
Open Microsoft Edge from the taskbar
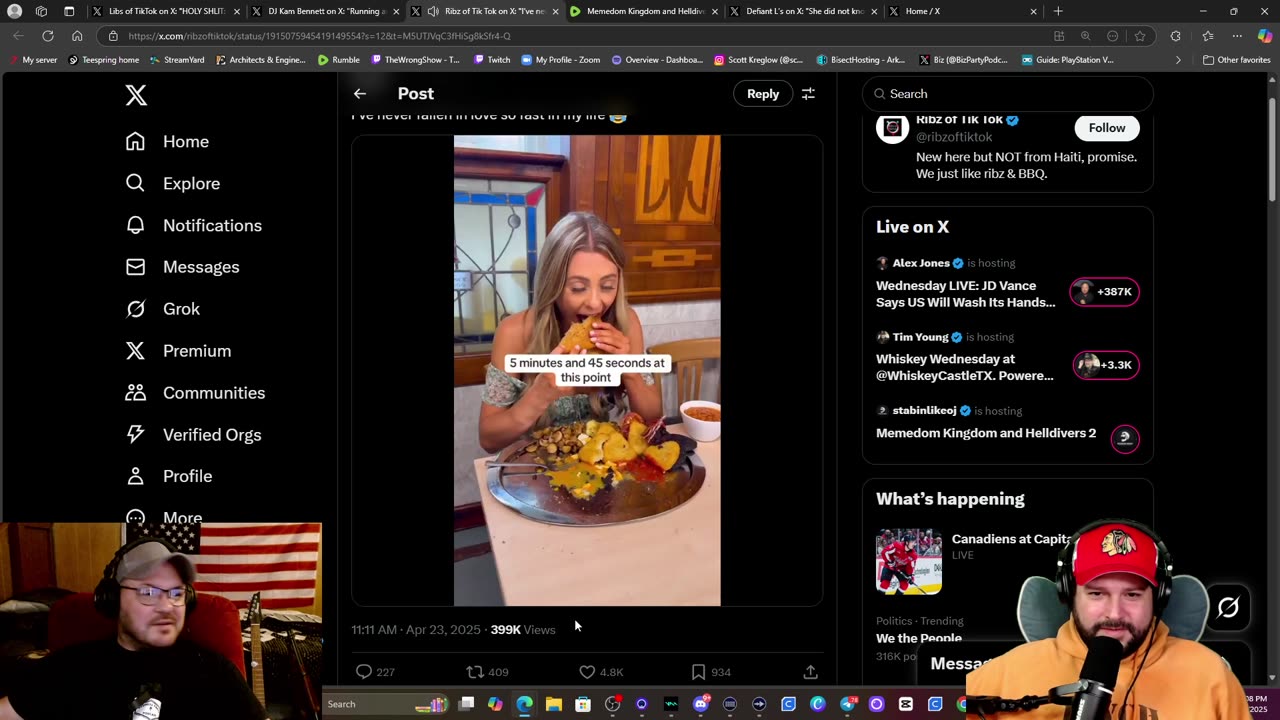coord(525,704)
